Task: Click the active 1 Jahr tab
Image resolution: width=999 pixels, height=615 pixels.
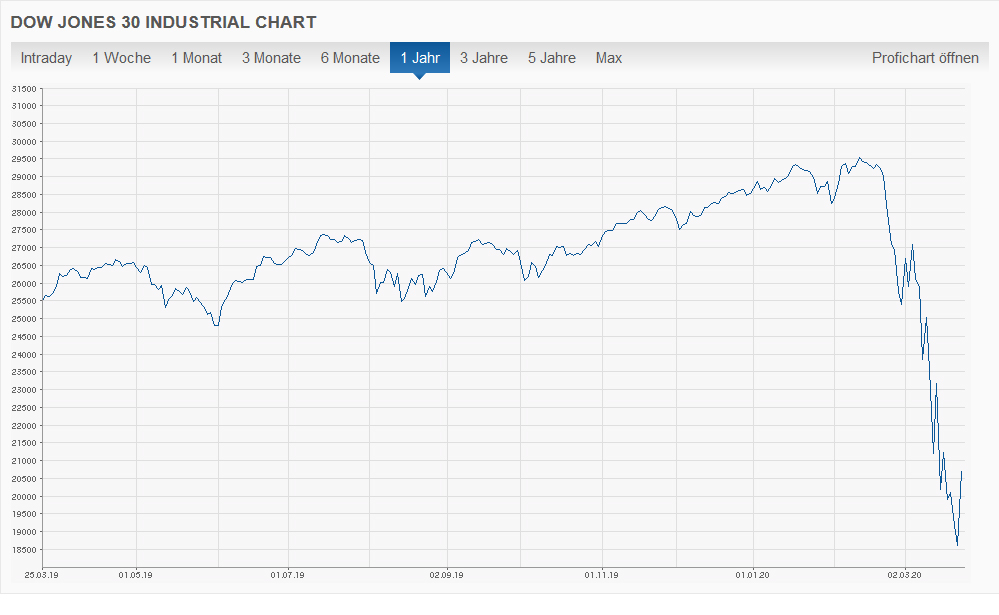Action: [x=420, y=58]
